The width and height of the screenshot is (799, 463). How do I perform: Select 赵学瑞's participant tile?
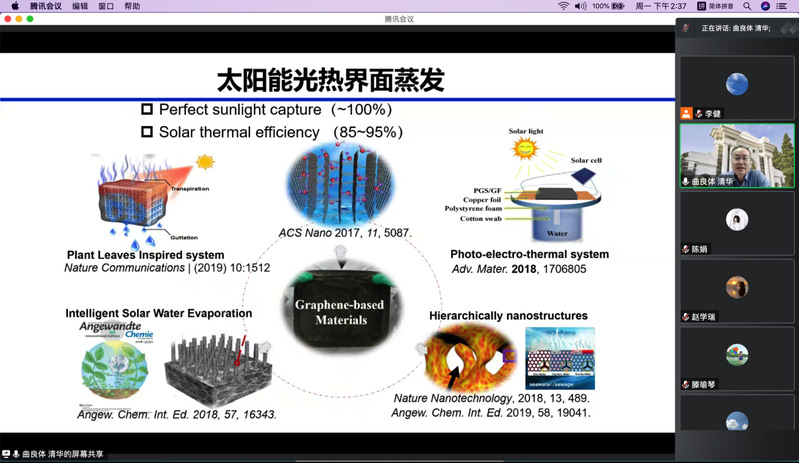(737, 291)
